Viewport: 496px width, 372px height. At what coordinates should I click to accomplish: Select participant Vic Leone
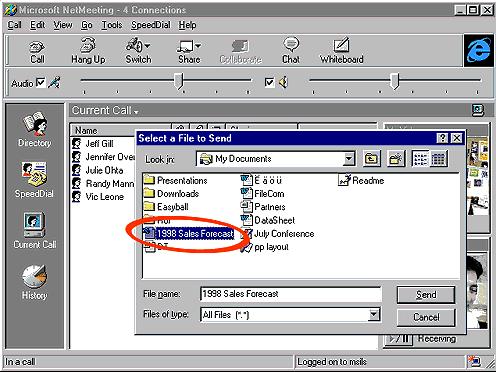(x=98, y=197)
